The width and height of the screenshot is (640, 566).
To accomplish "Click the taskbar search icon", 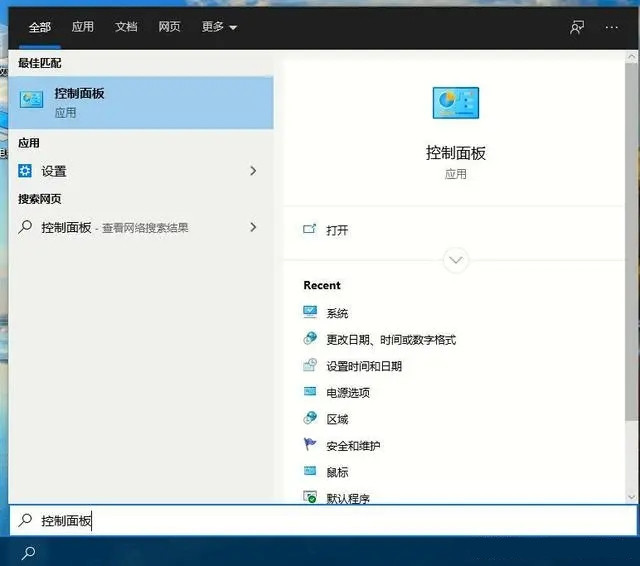I will click(28, 553).
